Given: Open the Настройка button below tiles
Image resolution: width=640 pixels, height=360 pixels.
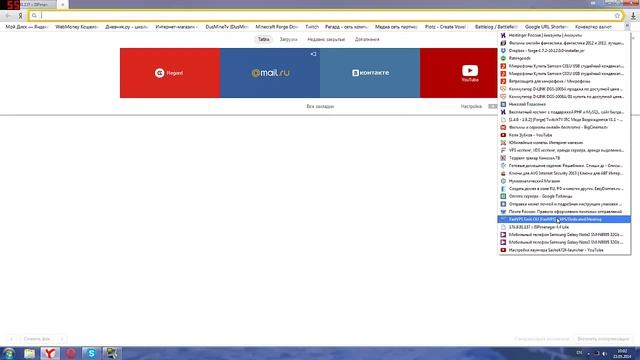Looking at the screenshot, I should (x=471, y=106).
